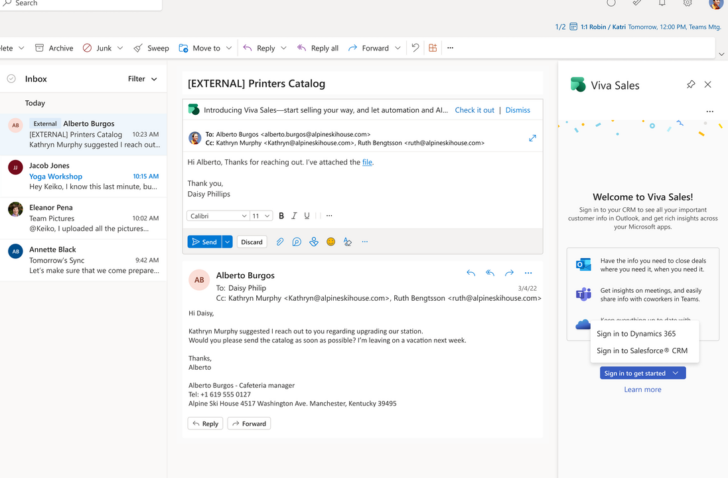Expand the Reply dropdown arrow in toolbar
Image resolution: width=728 pixels, height=478 pixels.
[284, 48]
